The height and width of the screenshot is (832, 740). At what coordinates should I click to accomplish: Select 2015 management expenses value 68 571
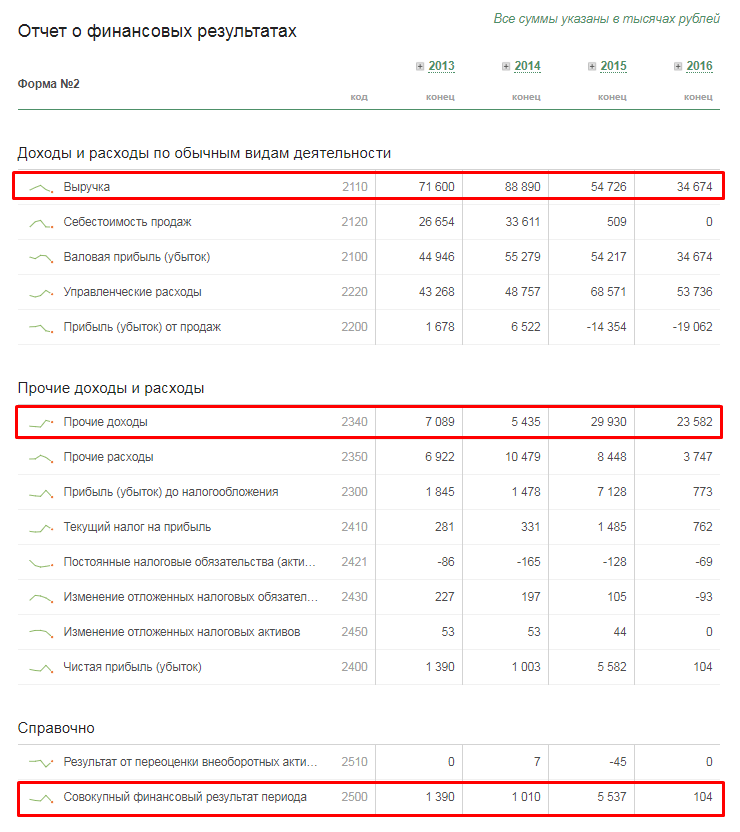(608, 292)
